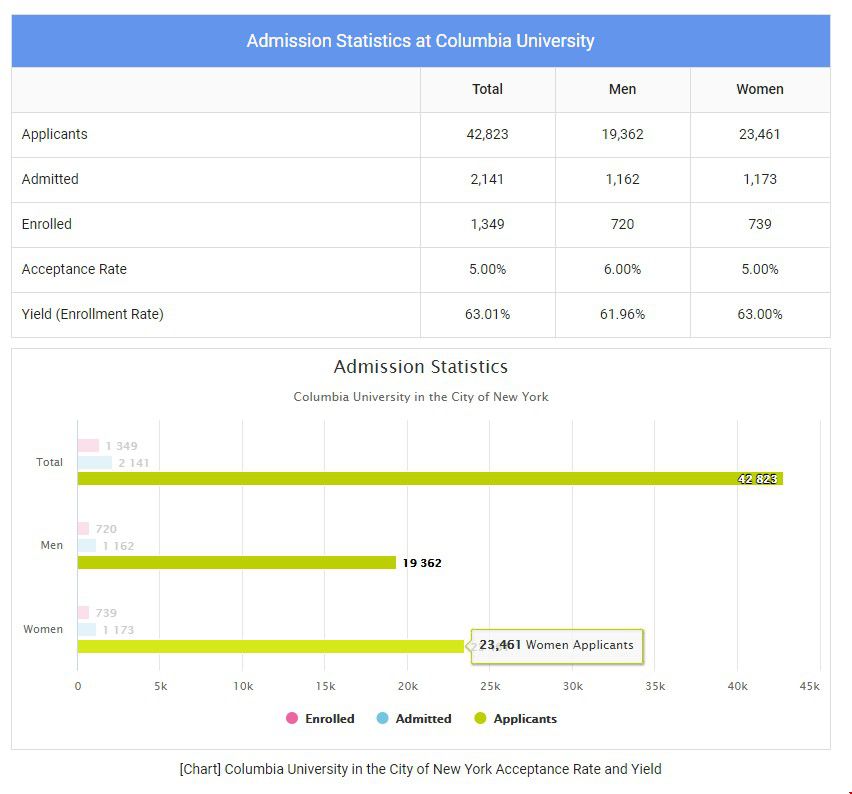Click the blue Admitted legend dot

[x=383, y=718]
